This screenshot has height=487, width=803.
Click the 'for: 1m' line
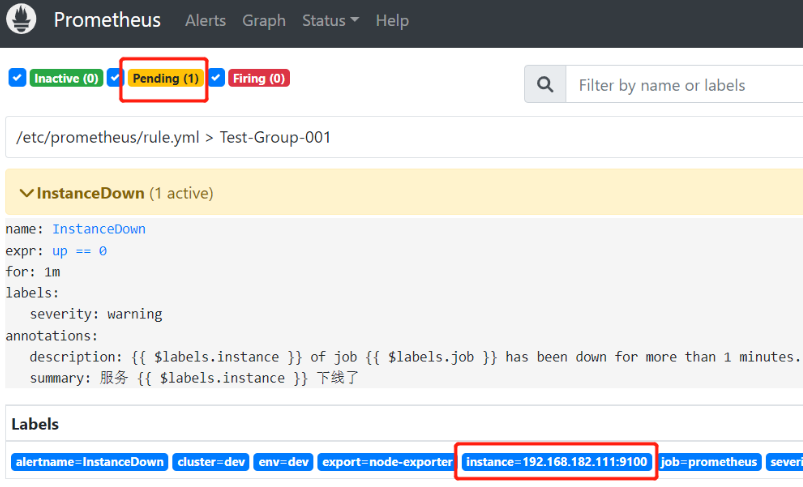pos(33,272)
